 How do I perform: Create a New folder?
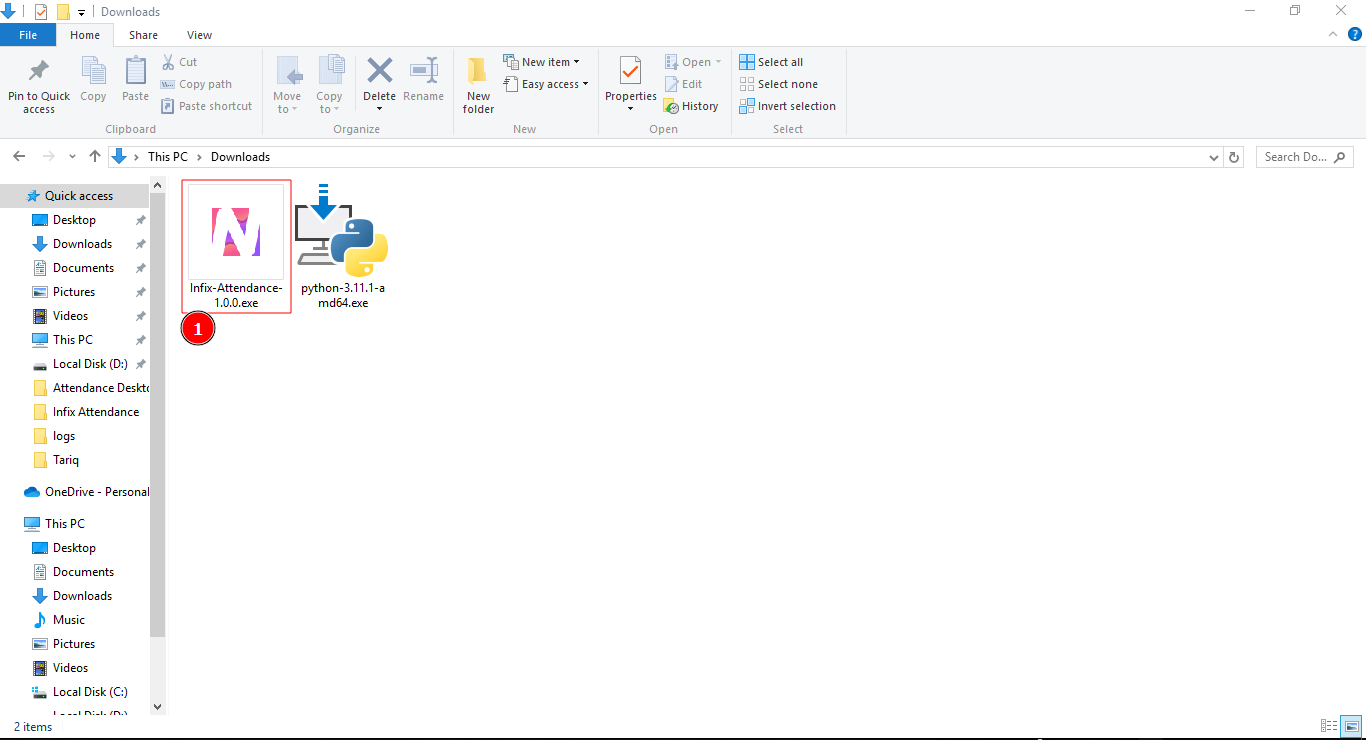478,85
